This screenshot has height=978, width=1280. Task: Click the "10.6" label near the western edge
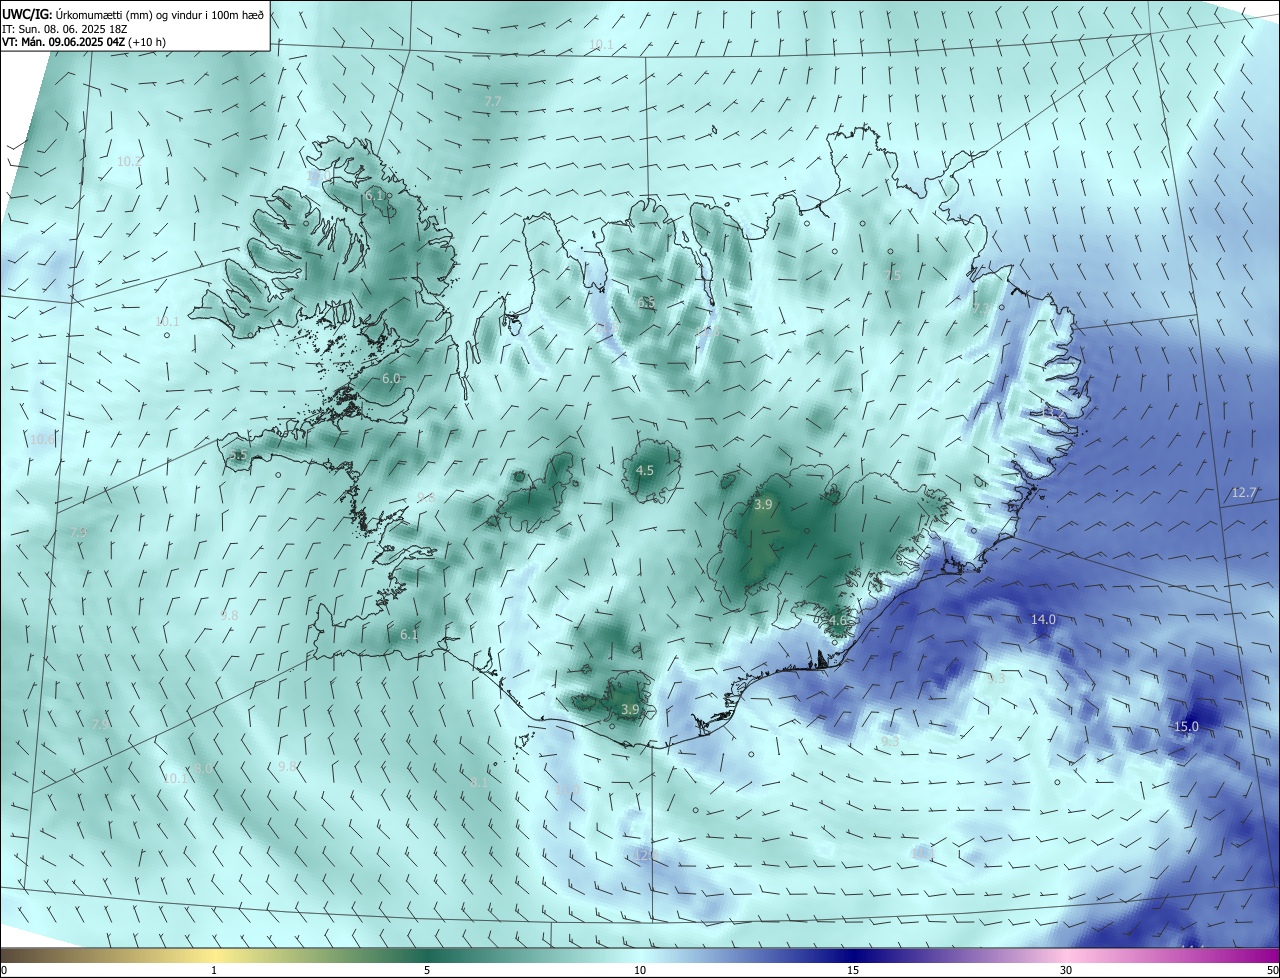tap(42, 439)
